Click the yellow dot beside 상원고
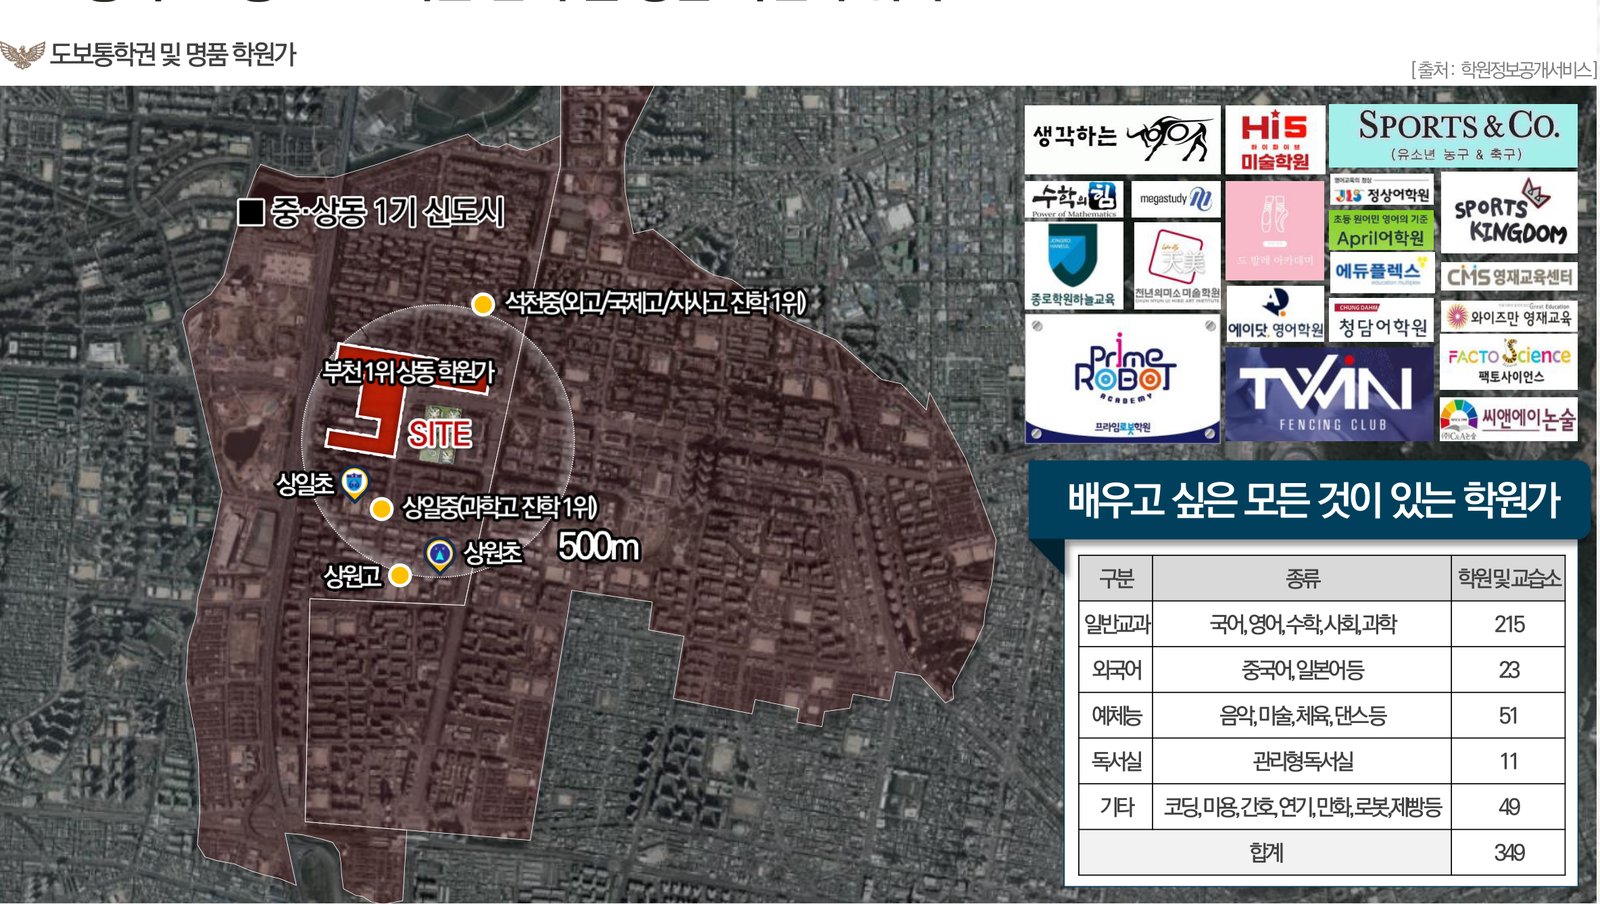The image size is (1600, 904). [x=399, y=575]
